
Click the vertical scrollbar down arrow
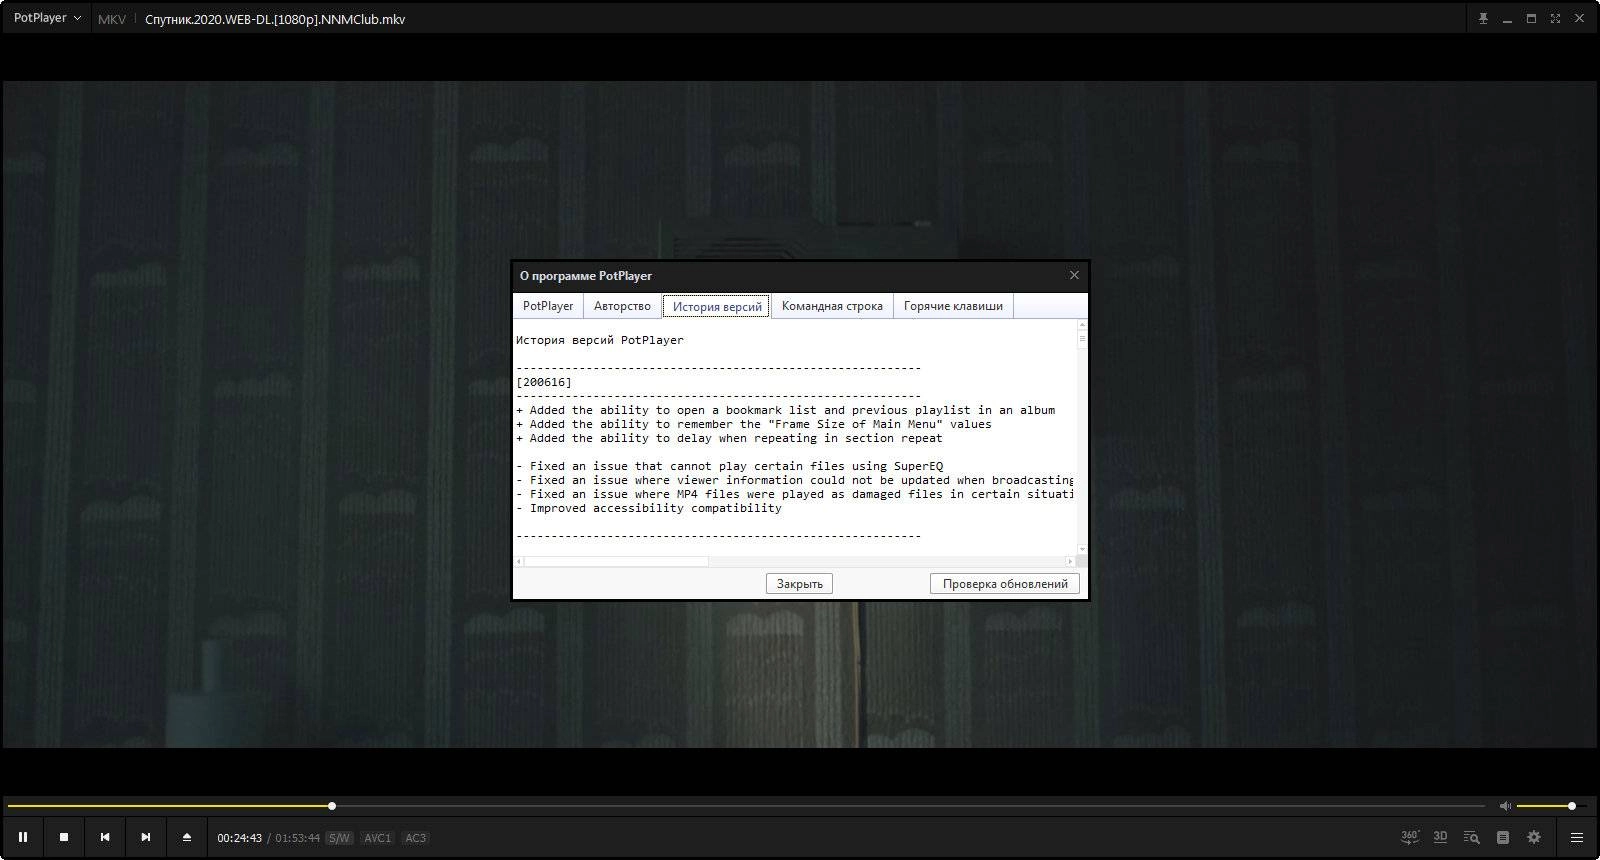(x=1082, y=549)
